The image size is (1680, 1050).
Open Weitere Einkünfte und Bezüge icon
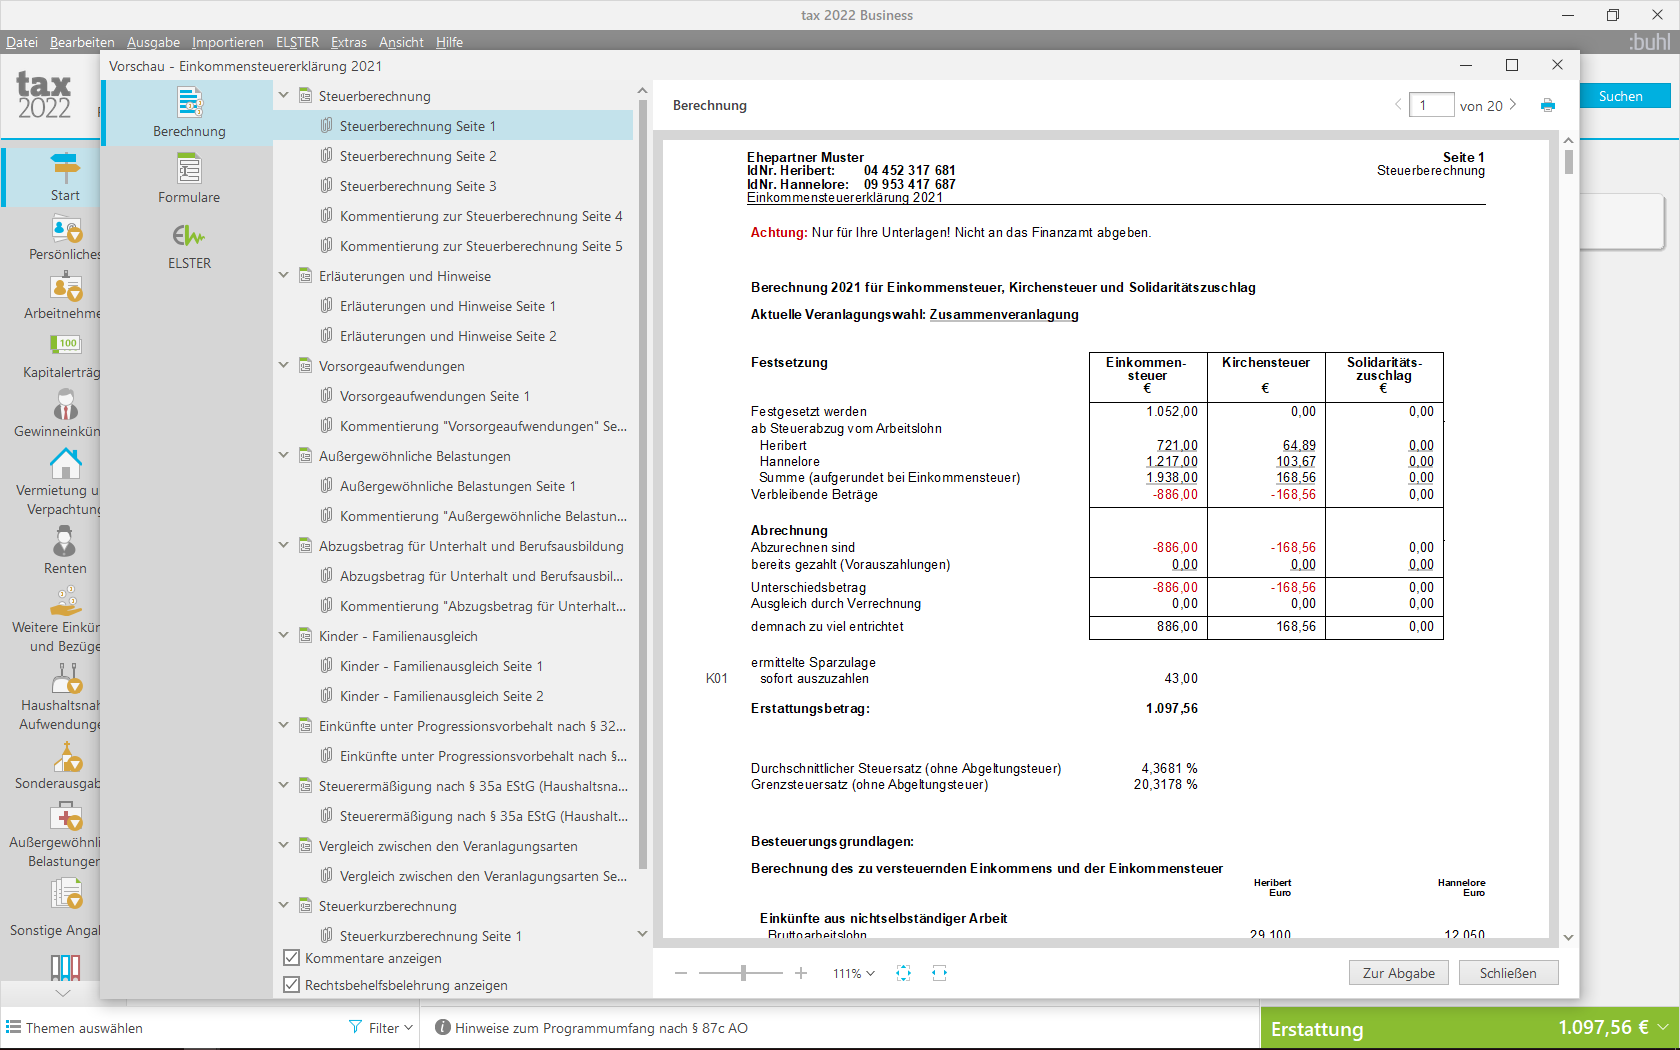point(66,601)
